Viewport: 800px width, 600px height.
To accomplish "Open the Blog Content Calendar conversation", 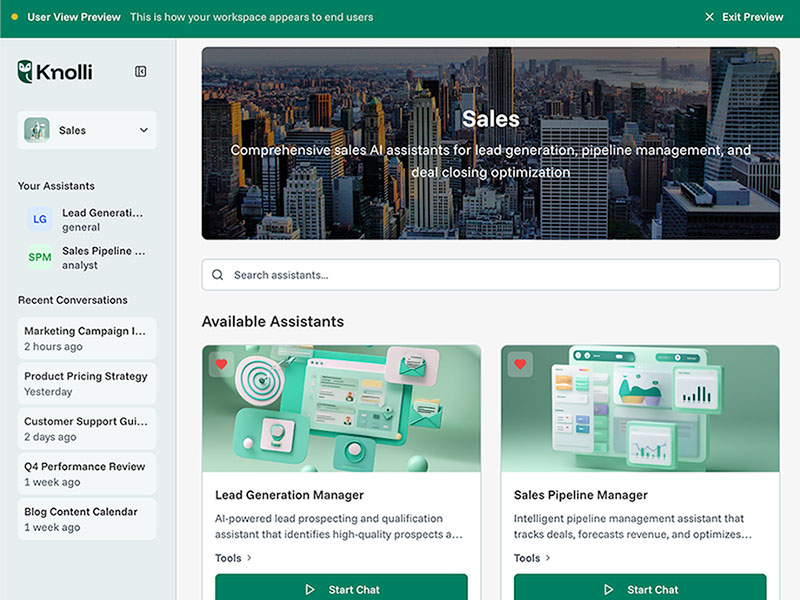I will coord(87,519).
